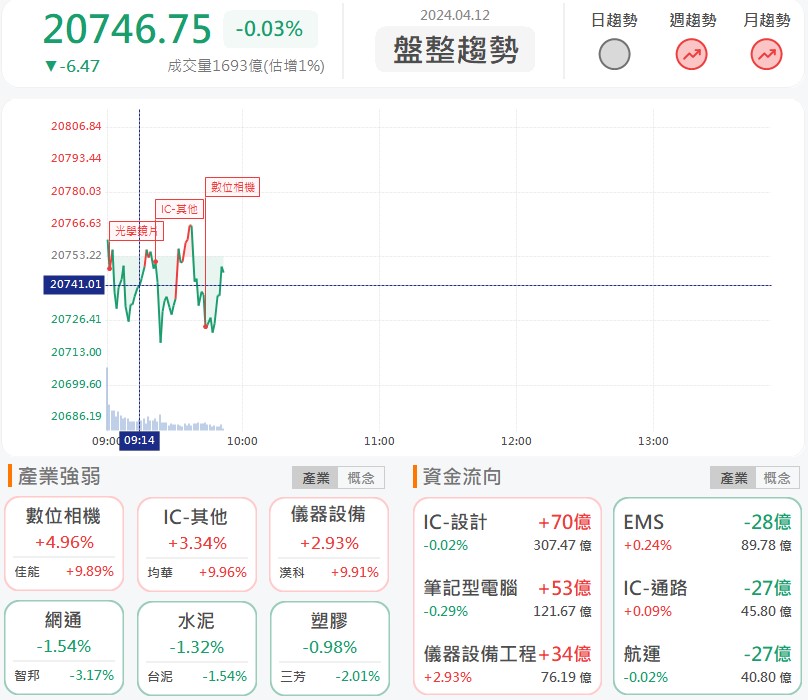
Task: Select the 概念 tab in 資金流向 section
Action: (777, 478)
